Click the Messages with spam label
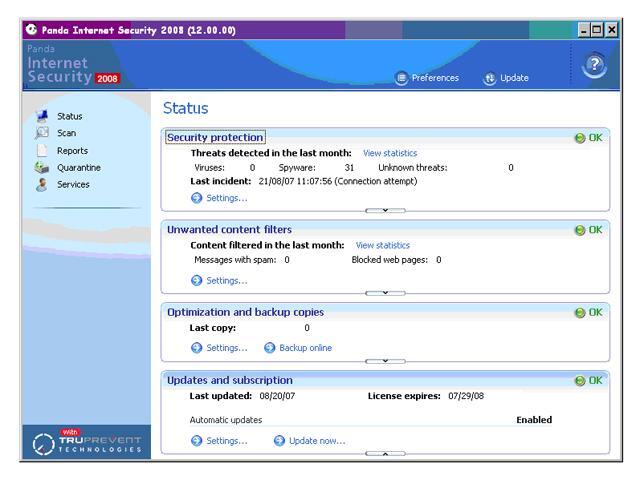This screenshot has width=640, height=480. click(x=235, y=260)
